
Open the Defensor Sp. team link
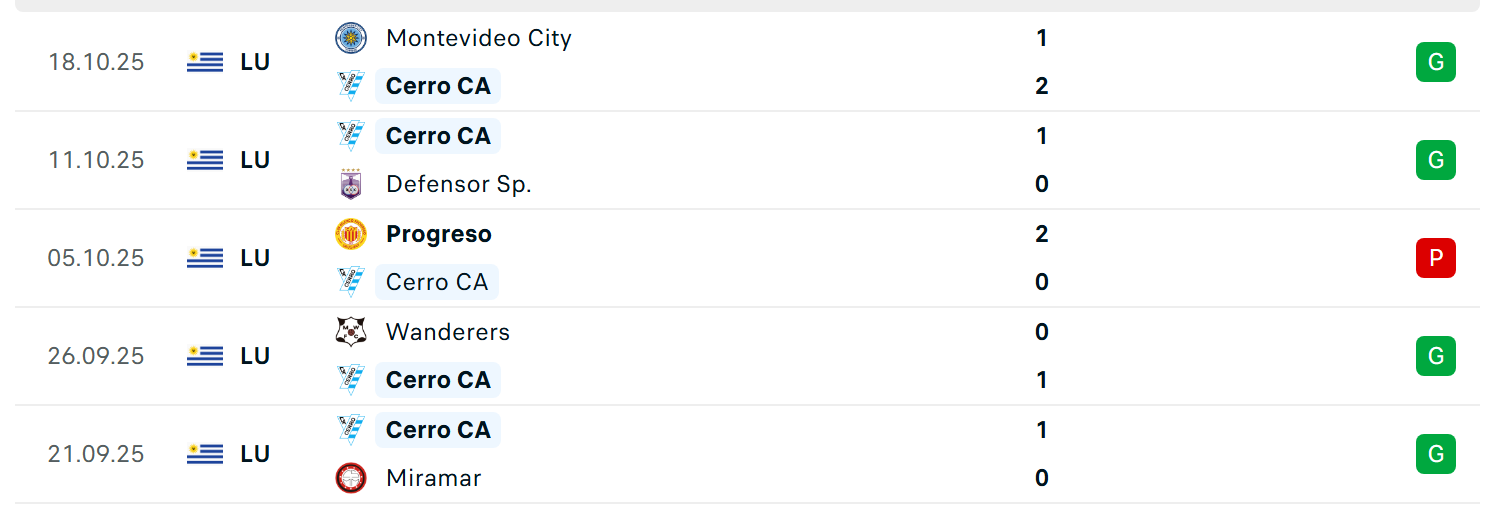(459, 184)
